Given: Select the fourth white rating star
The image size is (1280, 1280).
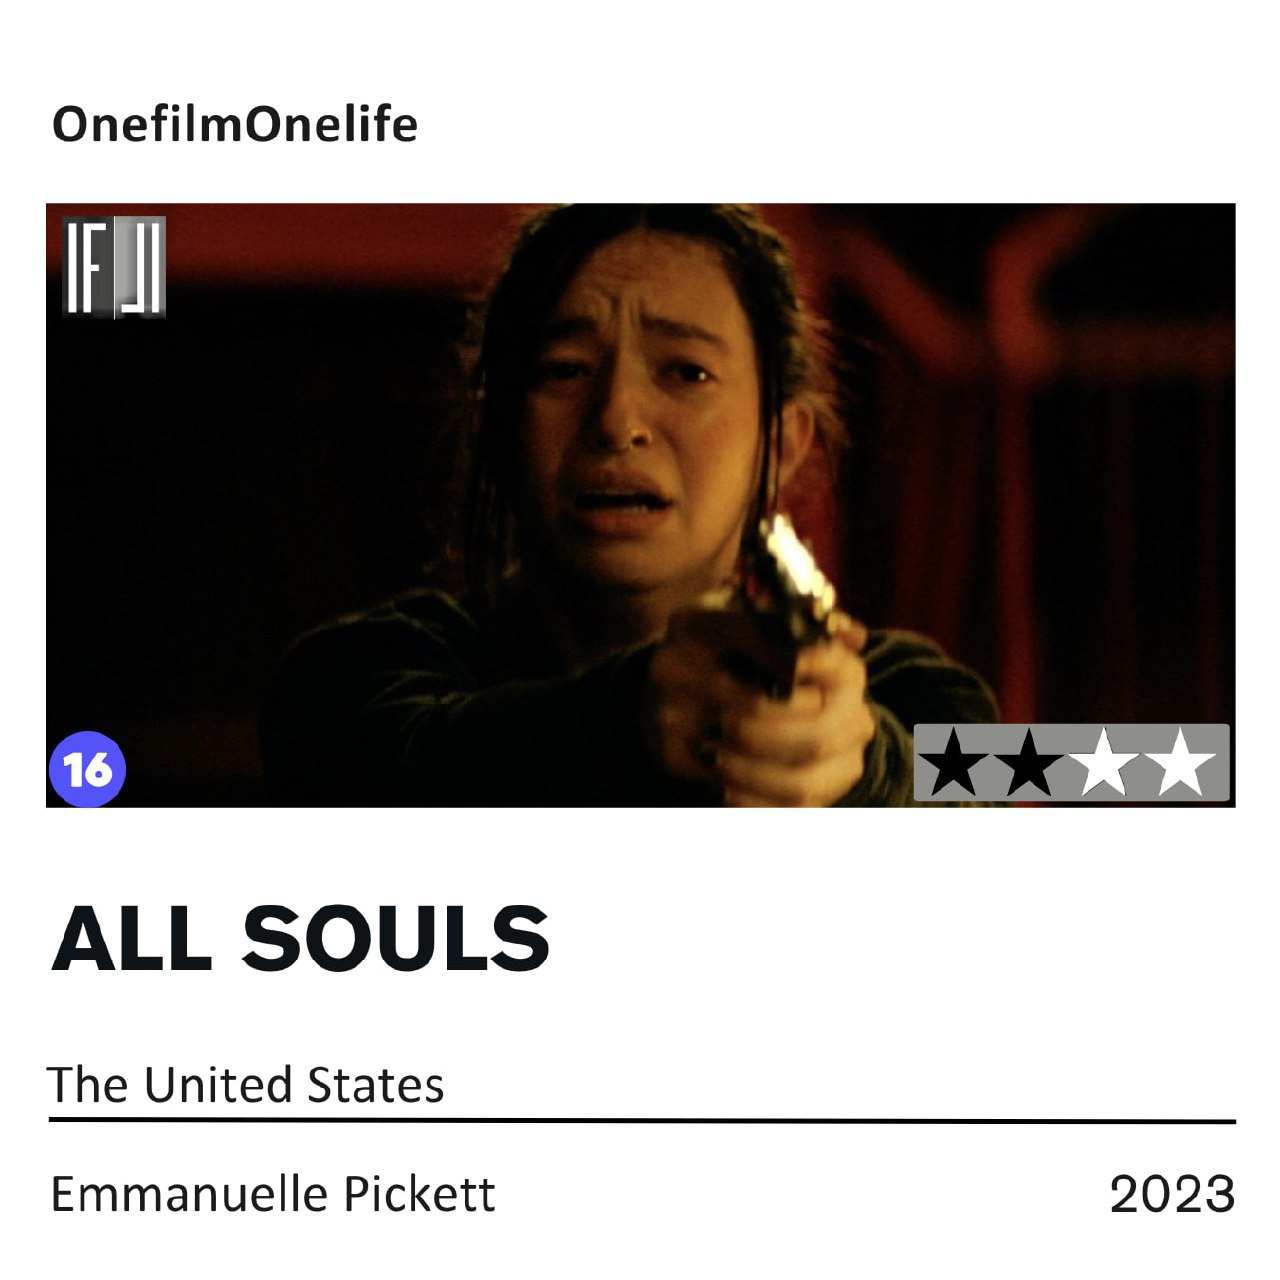Looking at the screenshot, I should coord(1182,763).
